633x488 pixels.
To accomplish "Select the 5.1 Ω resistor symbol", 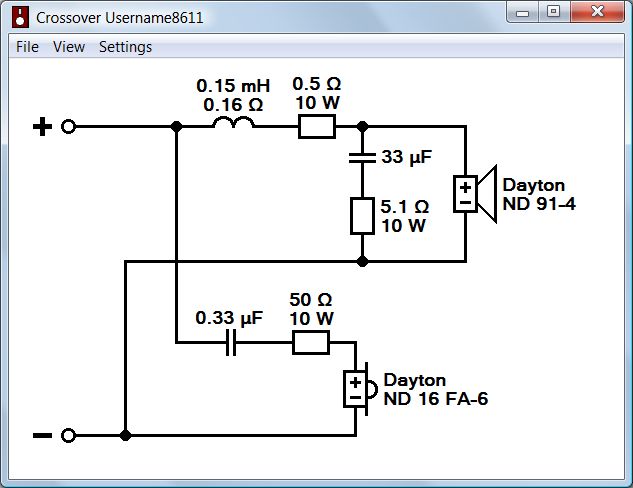I will [x=362, y=216].
